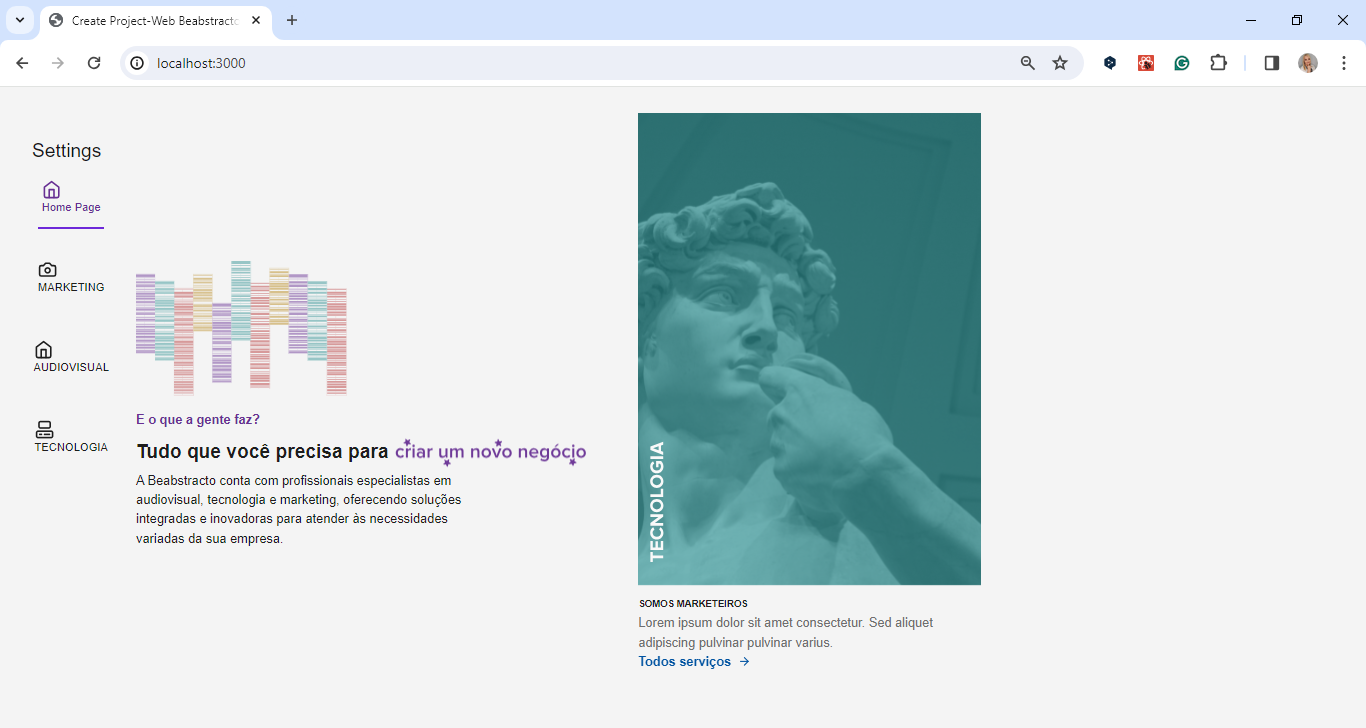Click the Settings heading
1366x728 pixels.
67,151
